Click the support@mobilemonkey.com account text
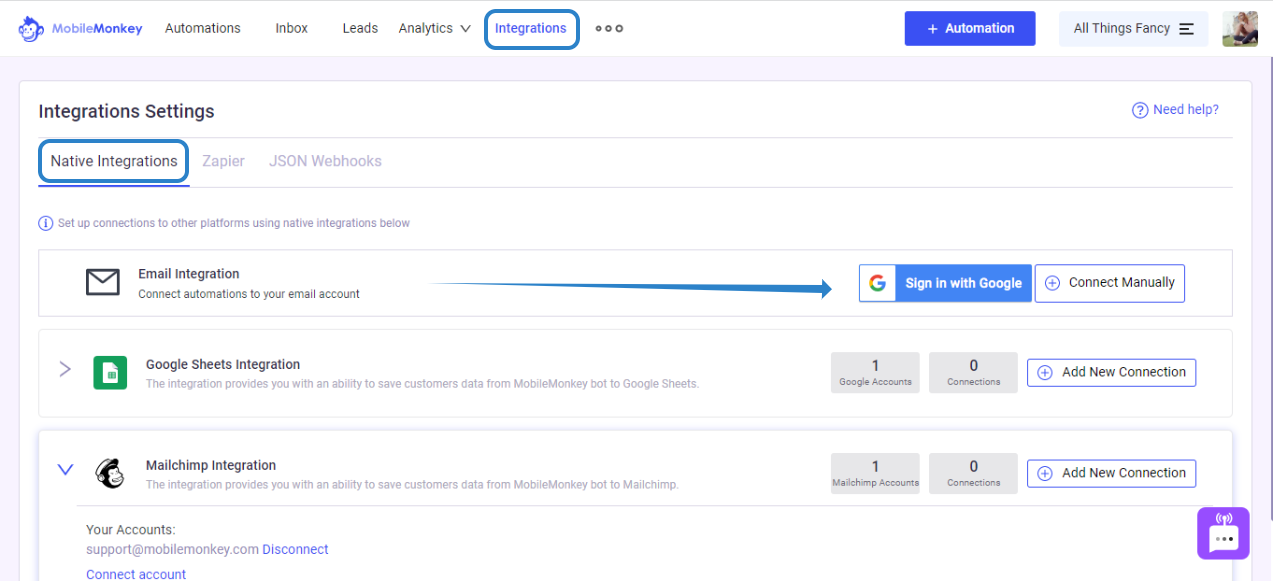 [172, 549]
